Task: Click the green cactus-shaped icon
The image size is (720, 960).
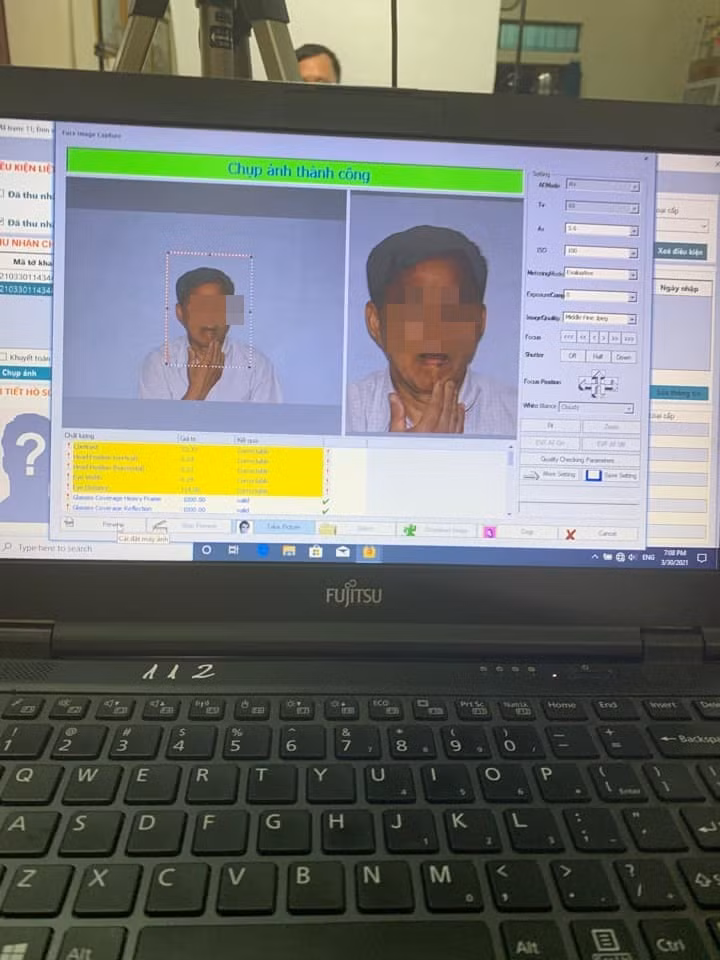Action: [410, 530]
